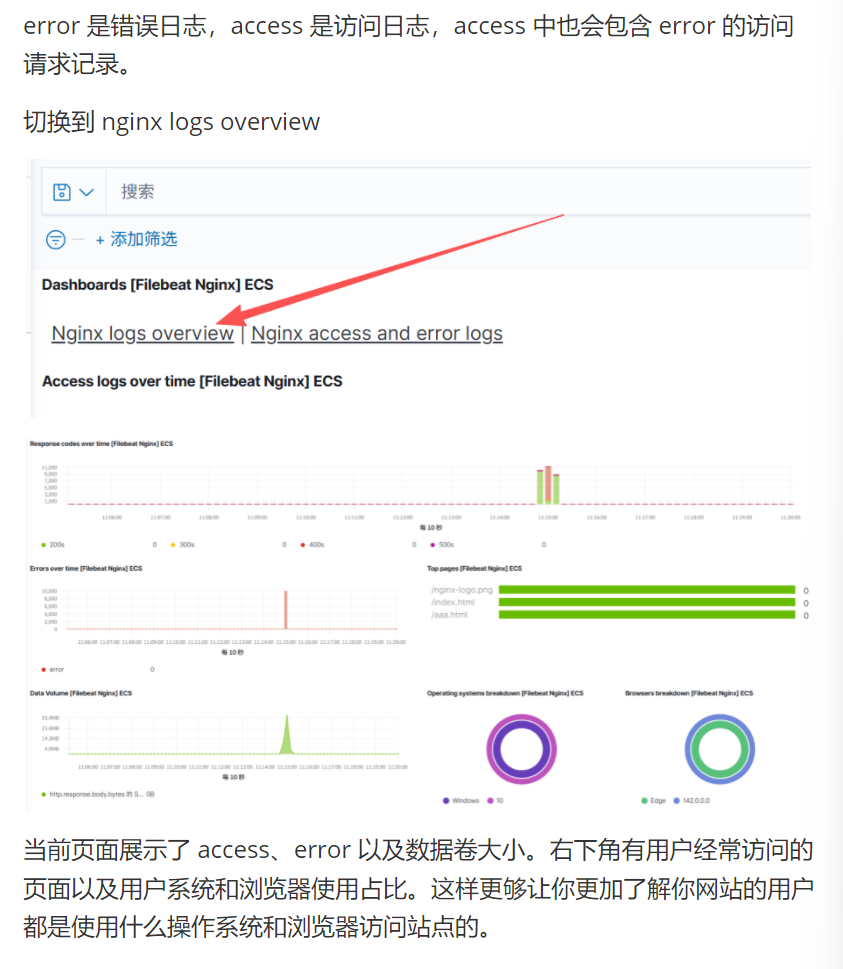Select the /index.html top pages bar
This screenshot has width=843, height=969.
pos(646,602)
